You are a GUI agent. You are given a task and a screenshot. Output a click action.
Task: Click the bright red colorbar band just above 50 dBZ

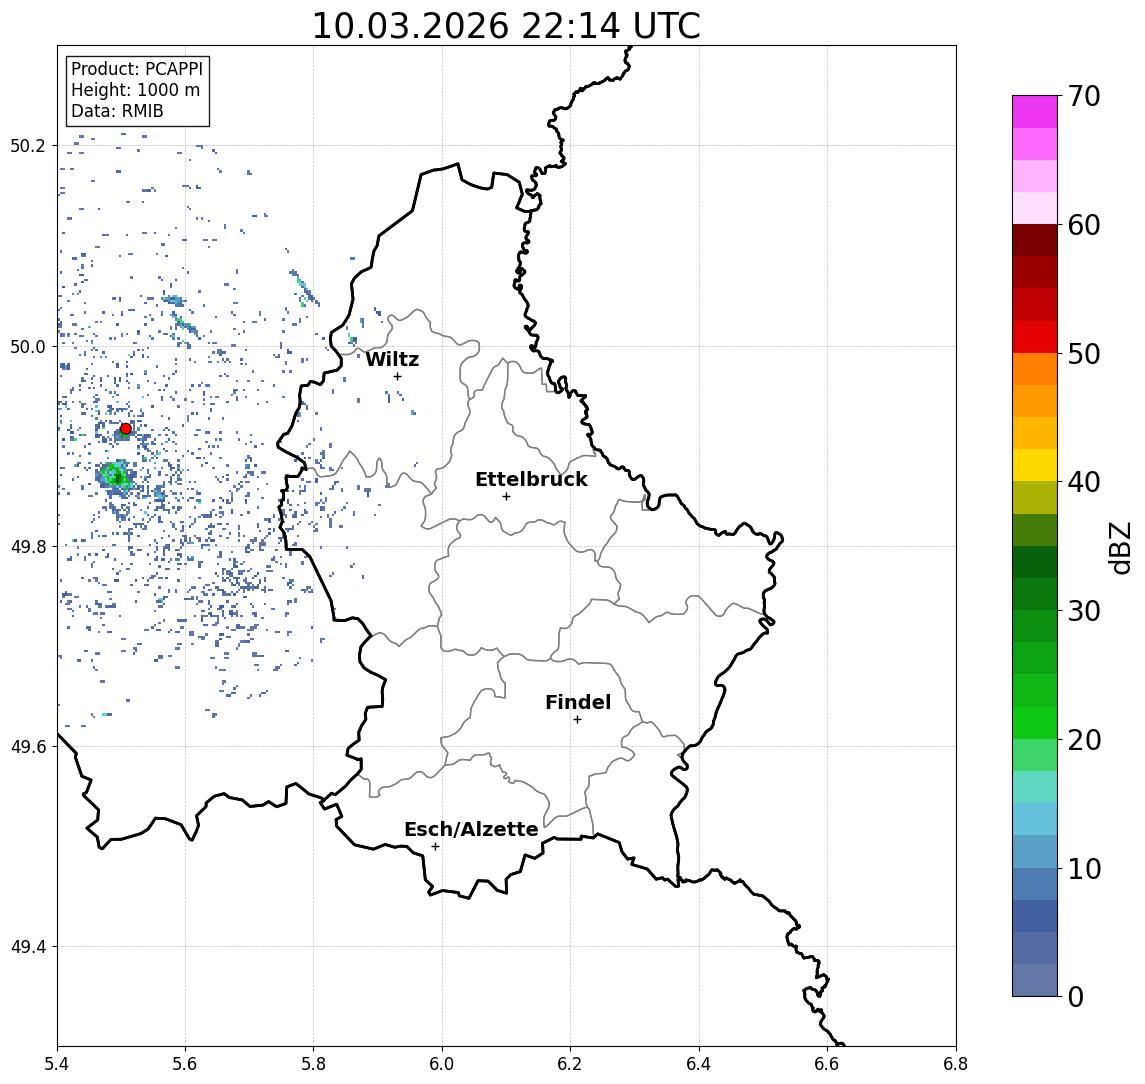click(1035, 337)
